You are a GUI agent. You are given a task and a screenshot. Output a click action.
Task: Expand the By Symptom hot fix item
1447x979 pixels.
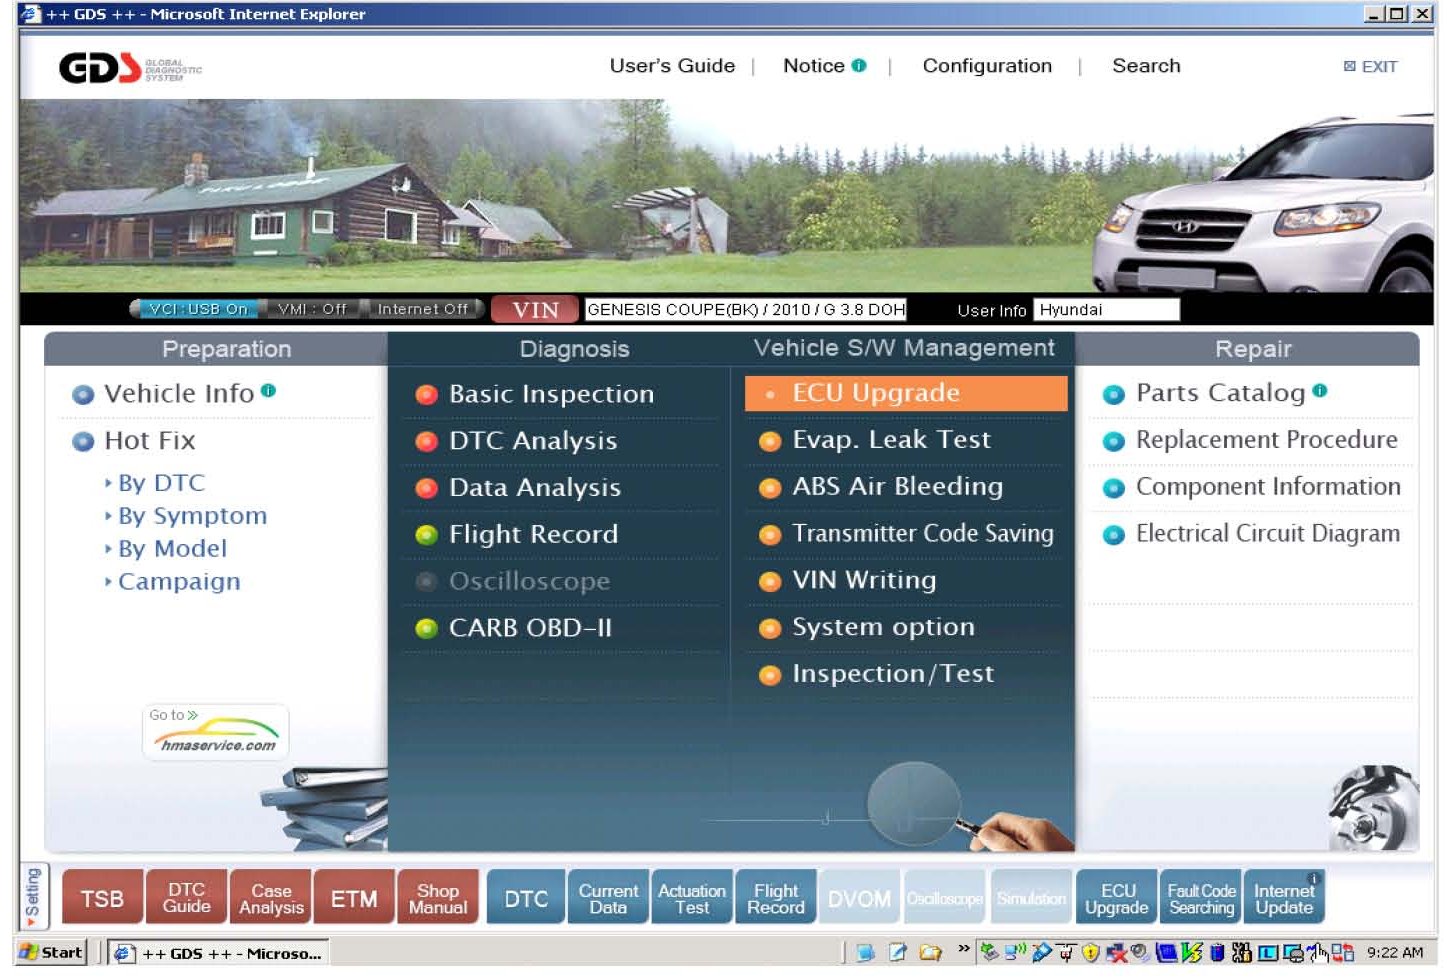point(192,516)
